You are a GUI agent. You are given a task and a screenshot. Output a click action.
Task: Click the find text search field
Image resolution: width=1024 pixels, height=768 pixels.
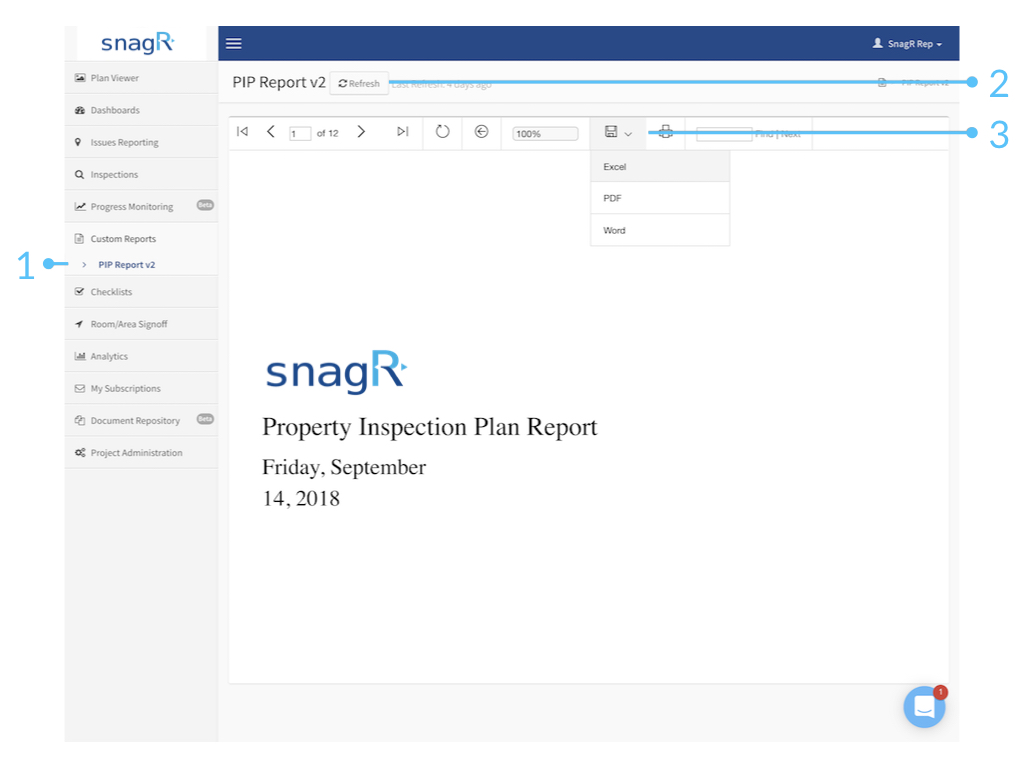click(724, 134)
